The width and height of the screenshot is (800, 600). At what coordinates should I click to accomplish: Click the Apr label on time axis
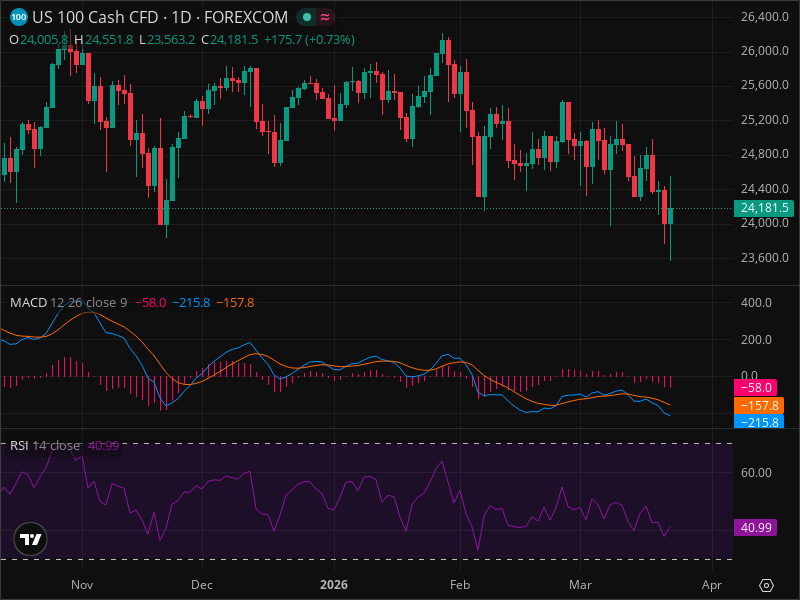click(x=712, y=585)
